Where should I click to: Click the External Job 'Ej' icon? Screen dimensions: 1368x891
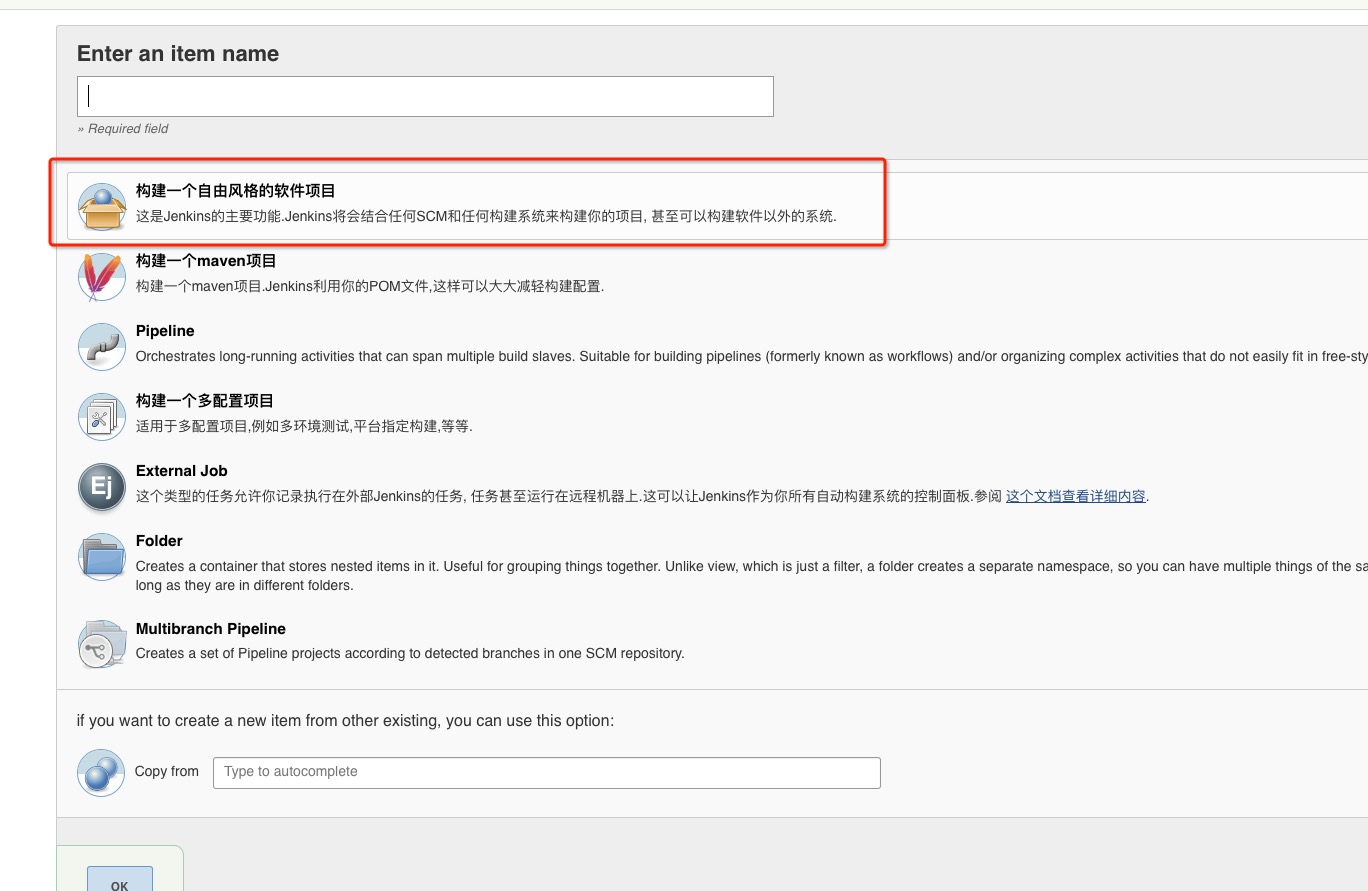102,487
